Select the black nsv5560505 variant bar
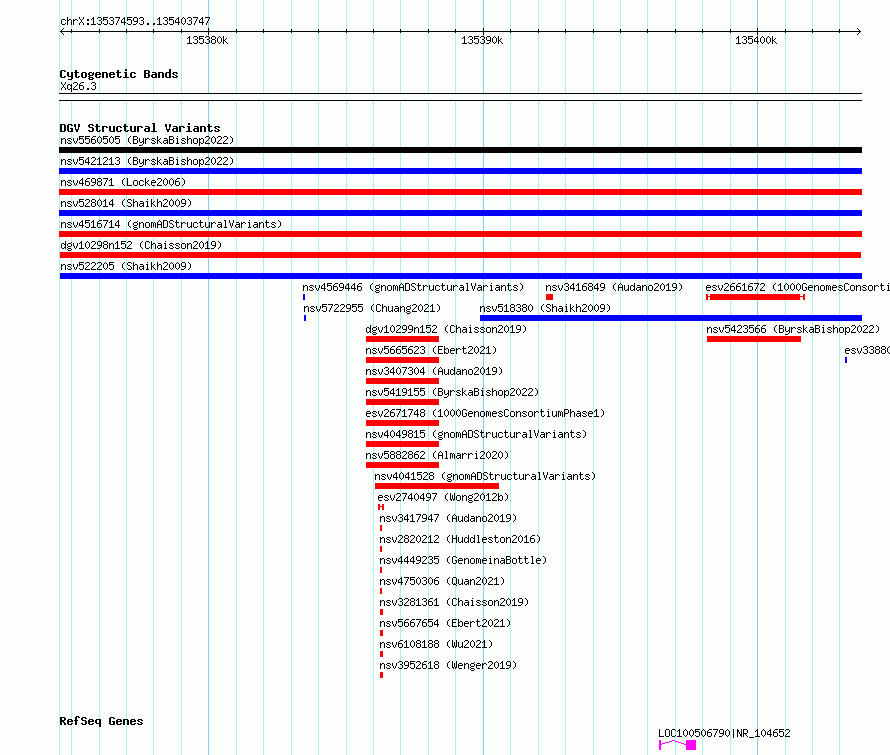Image resolution: width=890 pixels, height=755 pixels. pos(460,150)
